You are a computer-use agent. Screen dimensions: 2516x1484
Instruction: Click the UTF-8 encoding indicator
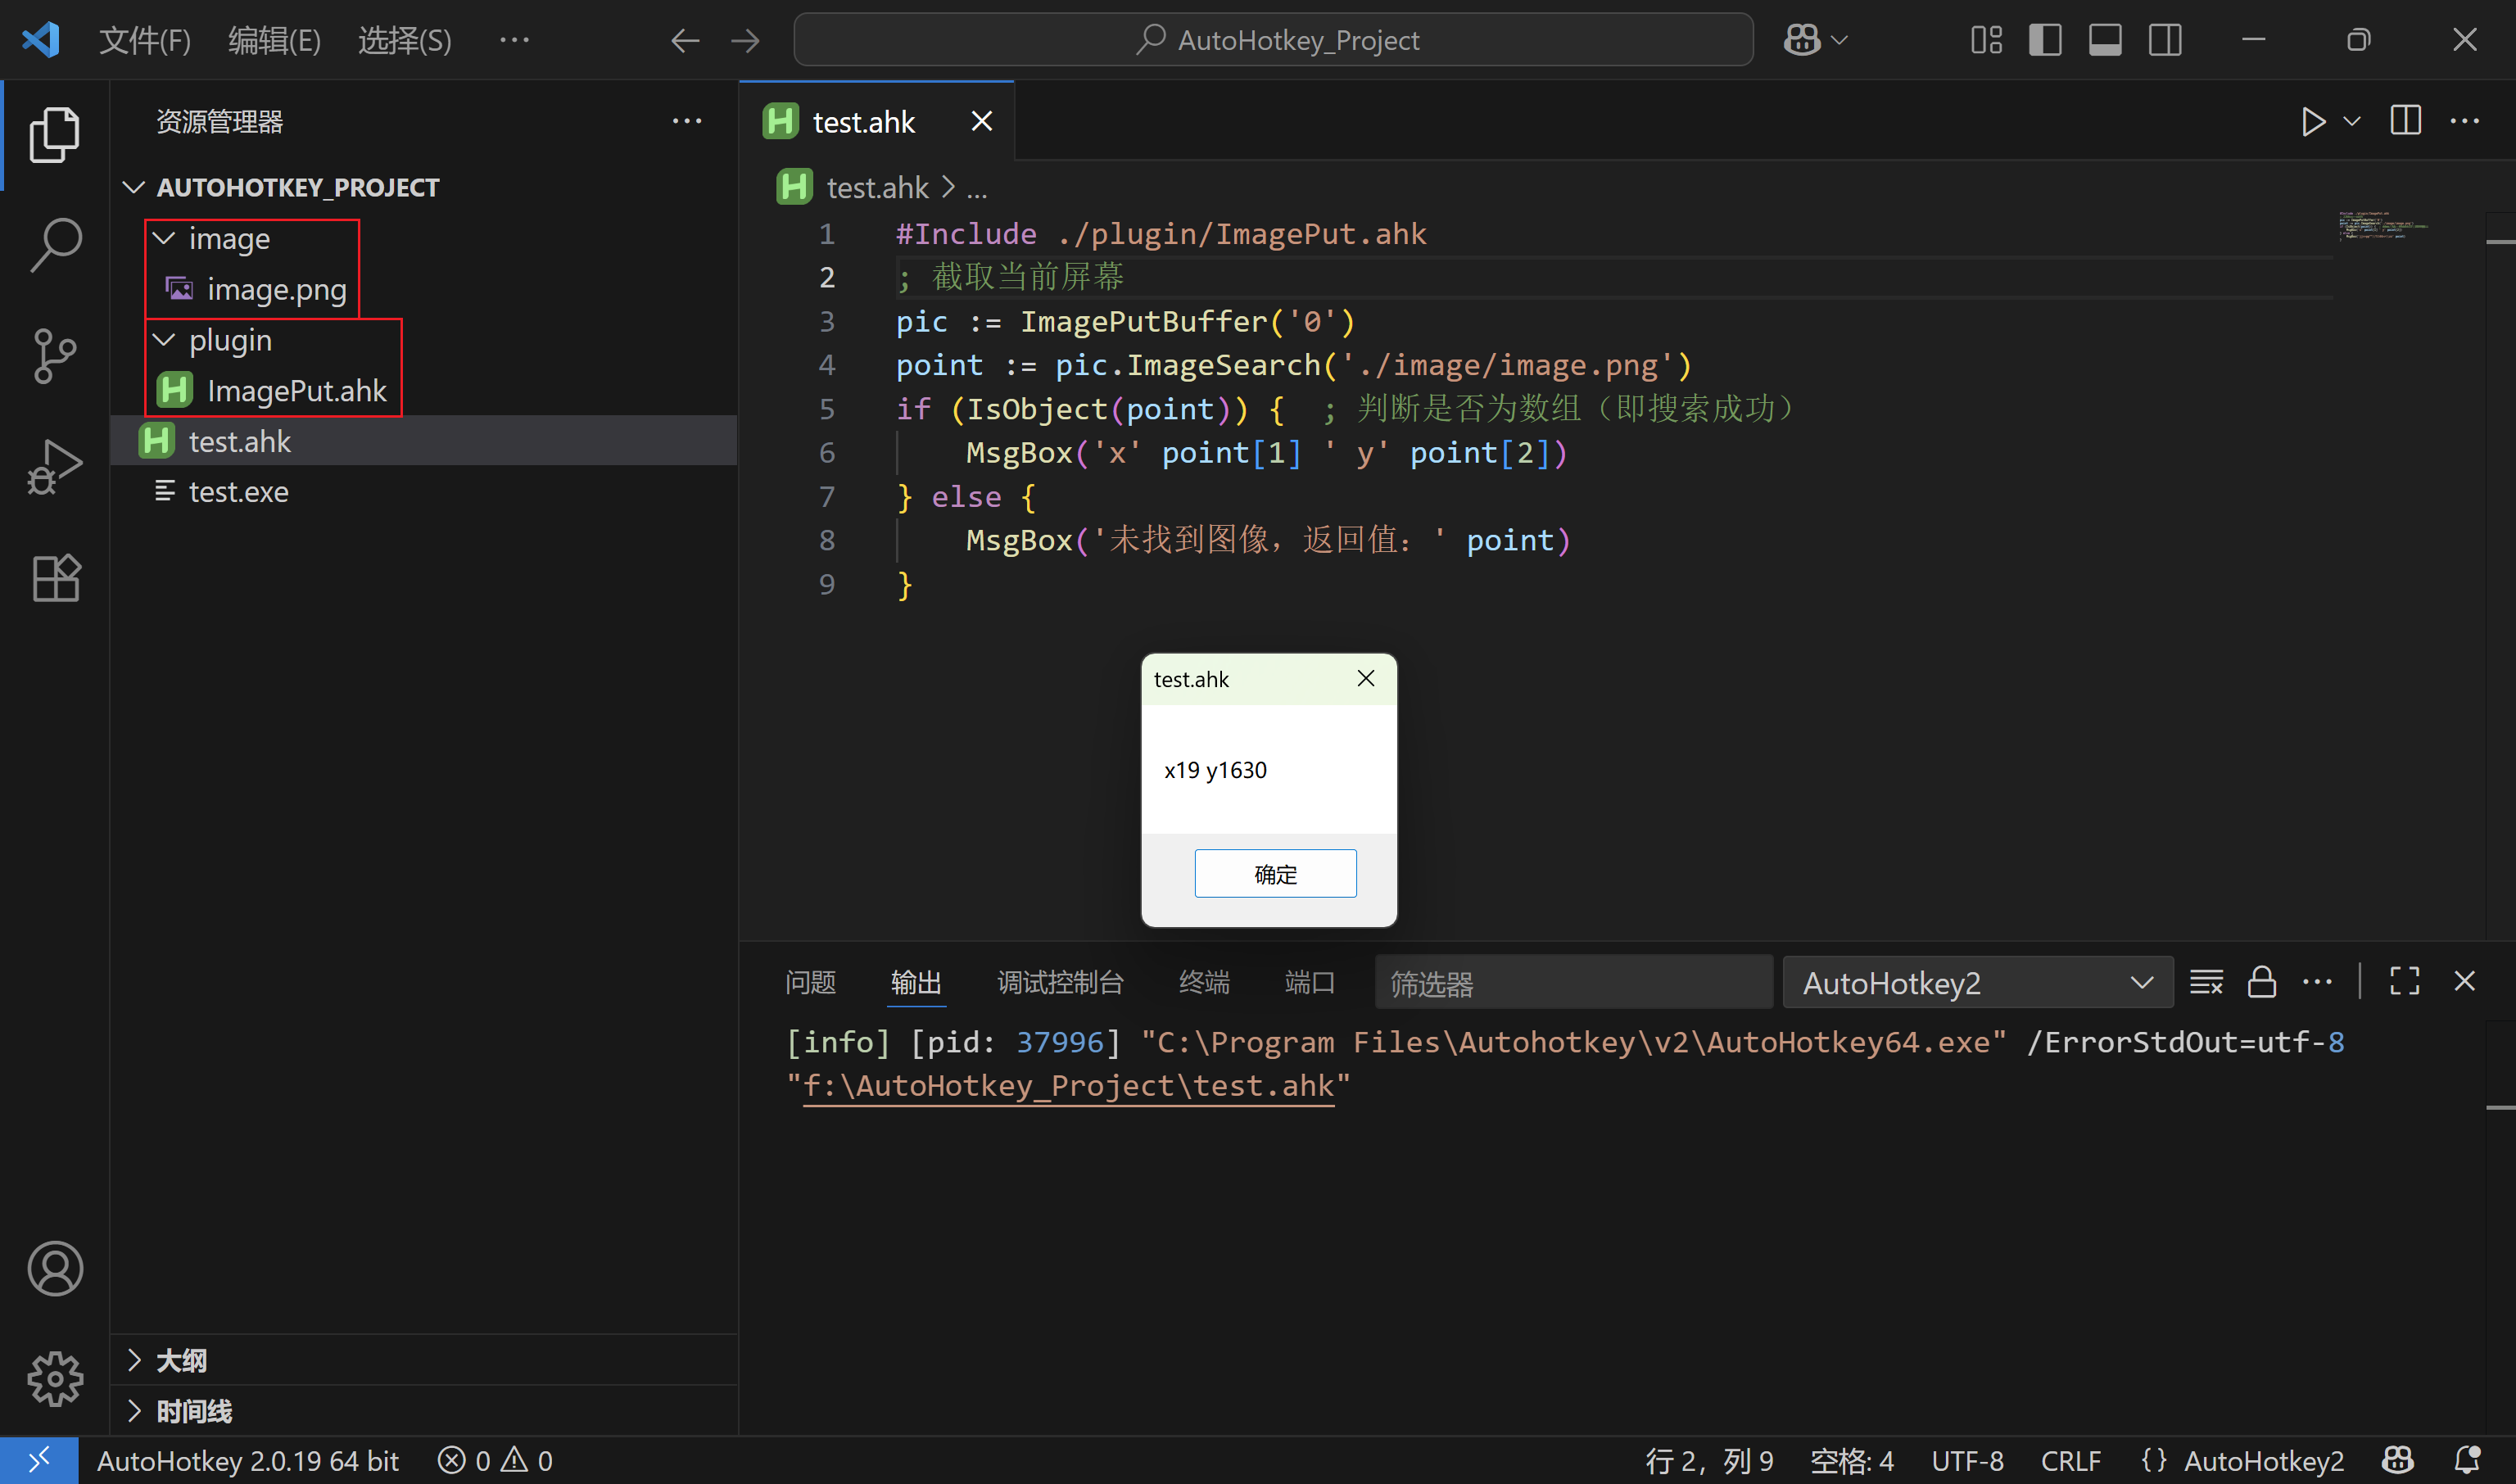pyautogui.click(x=1967, y=1461)
